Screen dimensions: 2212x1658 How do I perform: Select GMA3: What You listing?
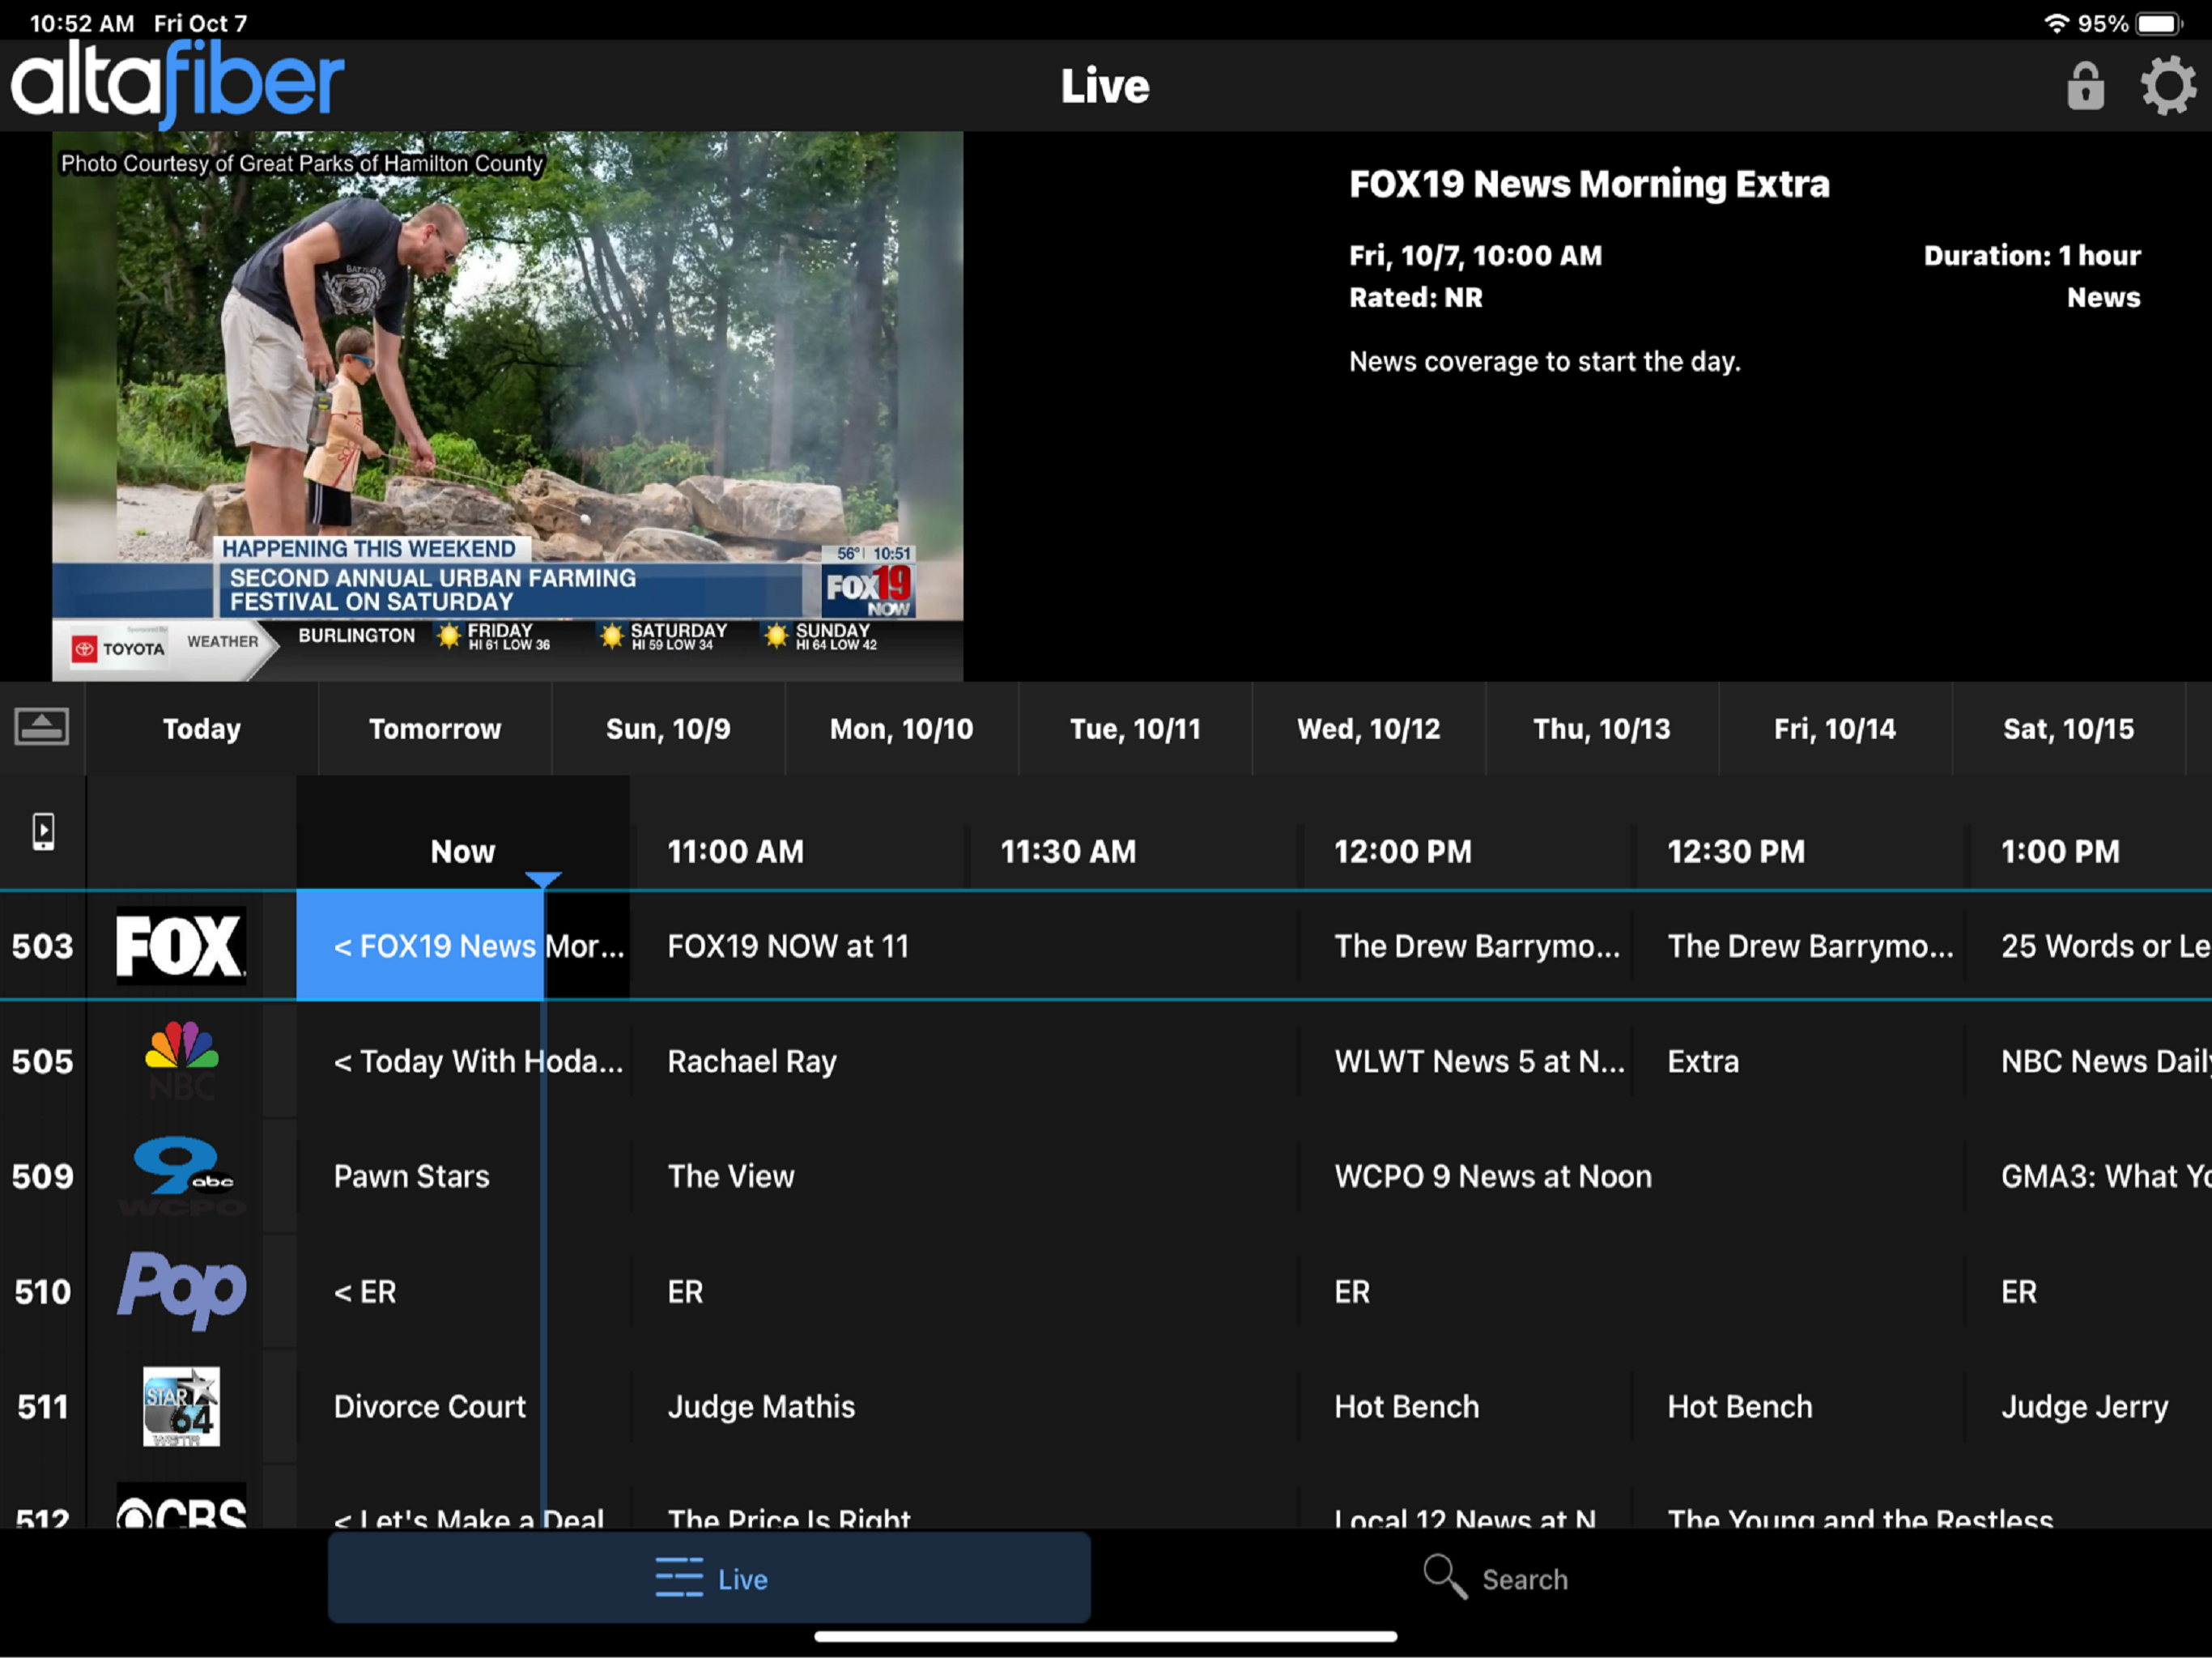pos(2090,1175)
